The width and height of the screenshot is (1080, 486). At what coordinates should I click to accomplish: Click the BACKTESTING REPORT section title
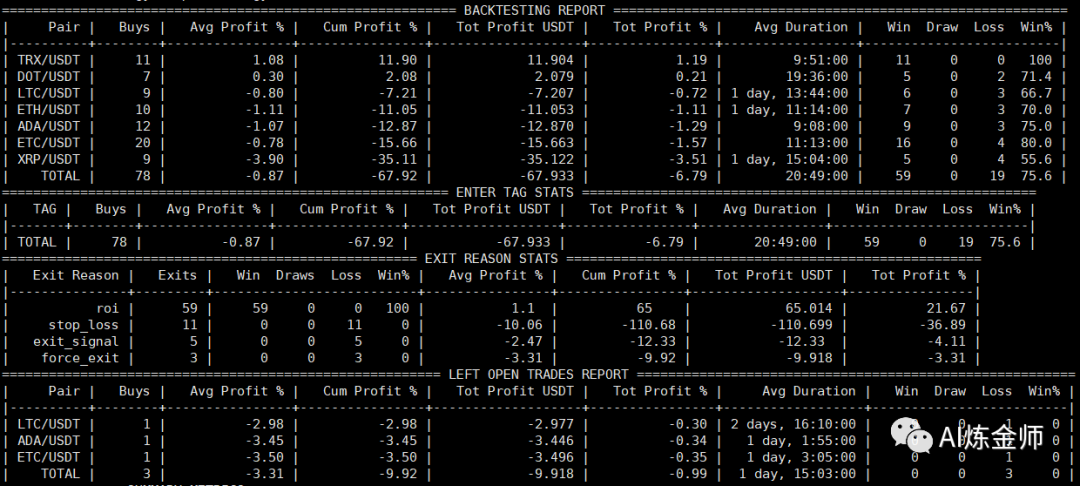[534, 11]
